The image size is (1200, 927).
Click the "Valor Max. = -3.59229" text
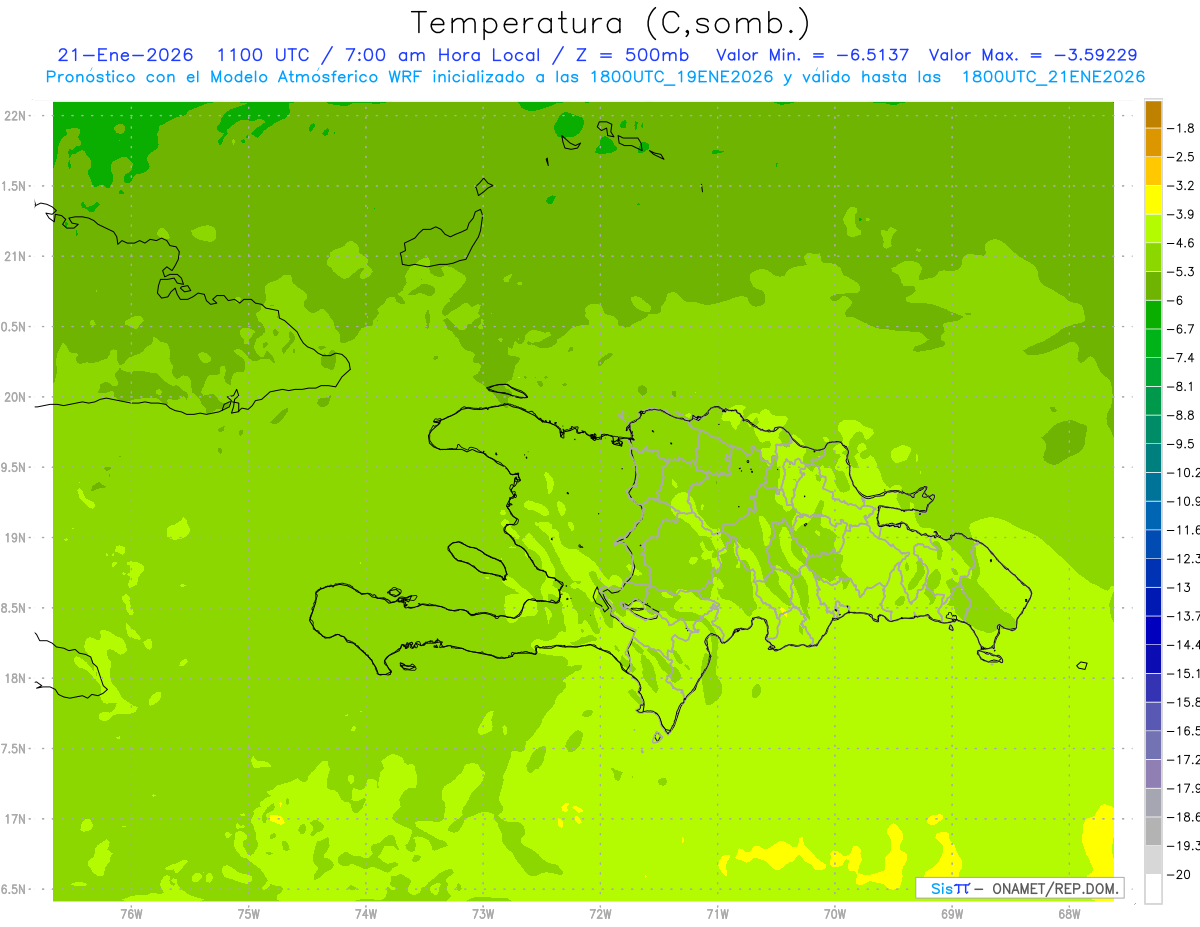(x=1033, y=55)
